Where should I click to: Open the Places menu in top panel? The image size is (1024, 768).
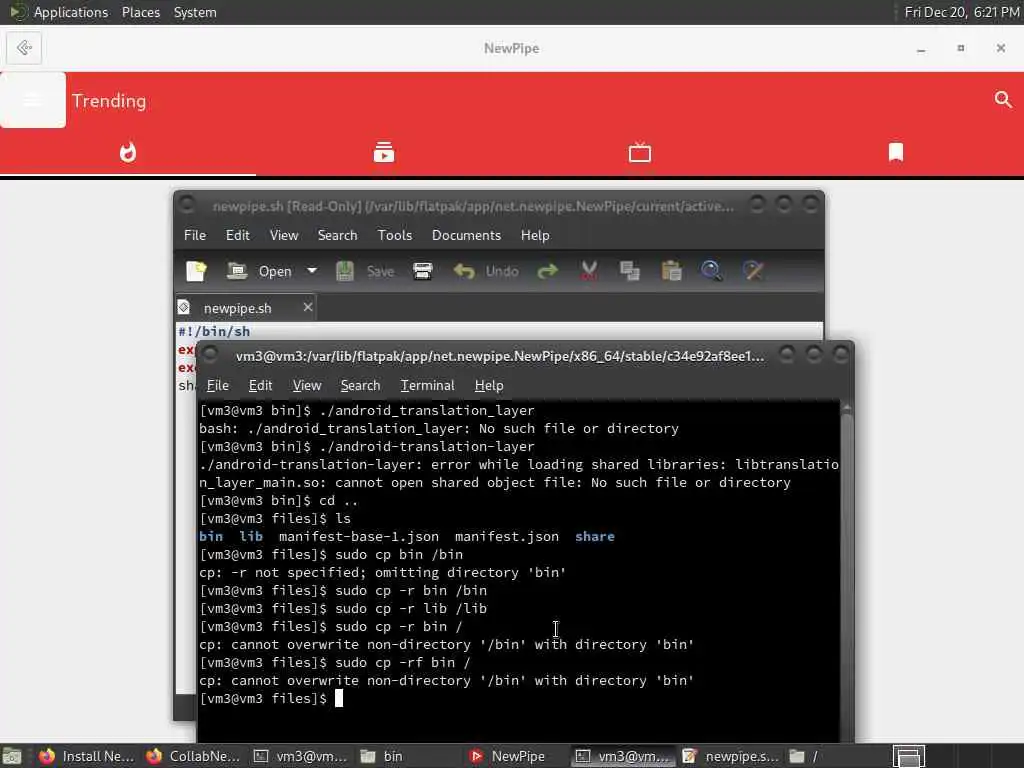pos(141,12)
